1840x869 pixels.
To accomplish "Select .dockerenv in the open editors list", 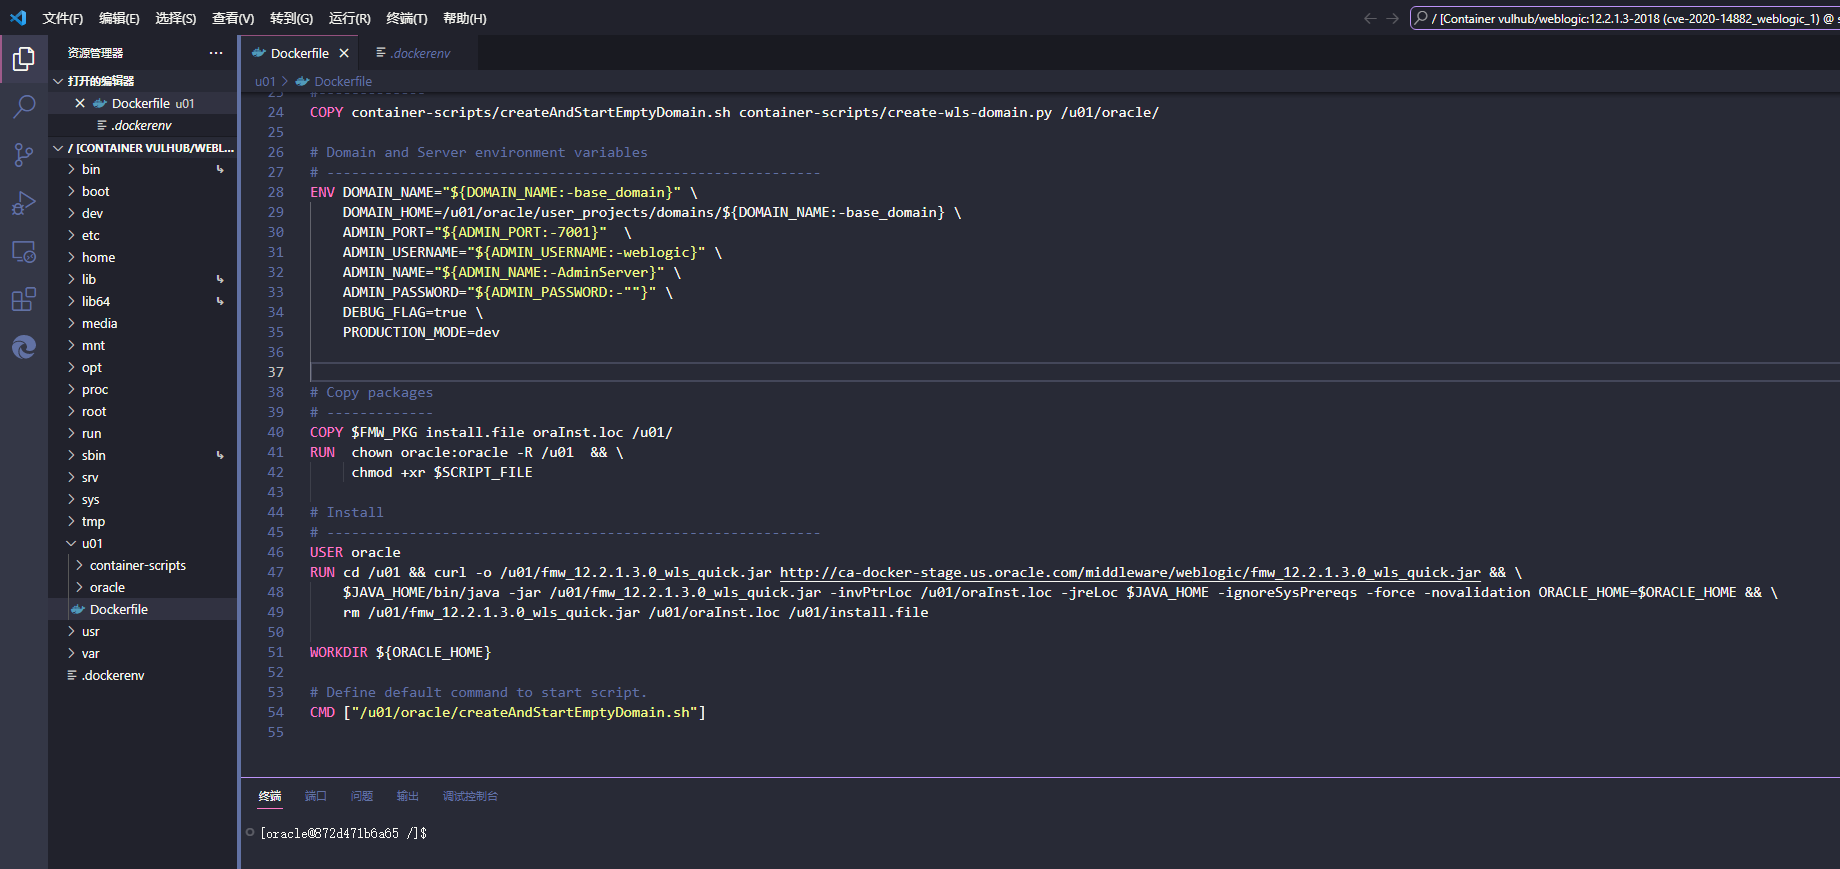I will tap(142, 125).
